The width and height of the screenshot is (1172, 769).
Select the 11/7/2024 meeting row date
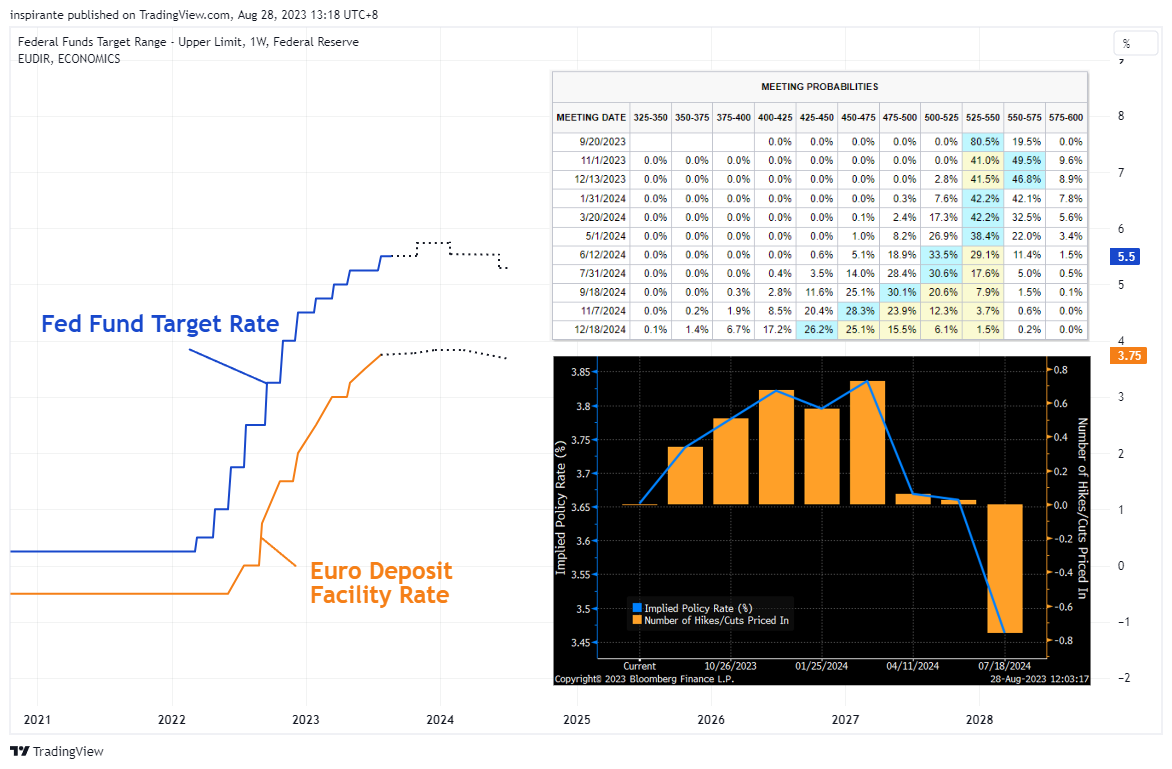click(602, 310)
